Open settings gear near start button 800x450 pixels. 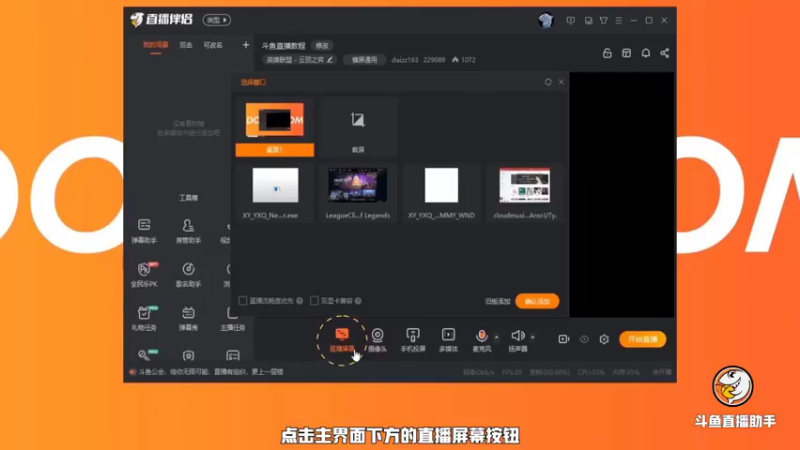coord(604,339)
